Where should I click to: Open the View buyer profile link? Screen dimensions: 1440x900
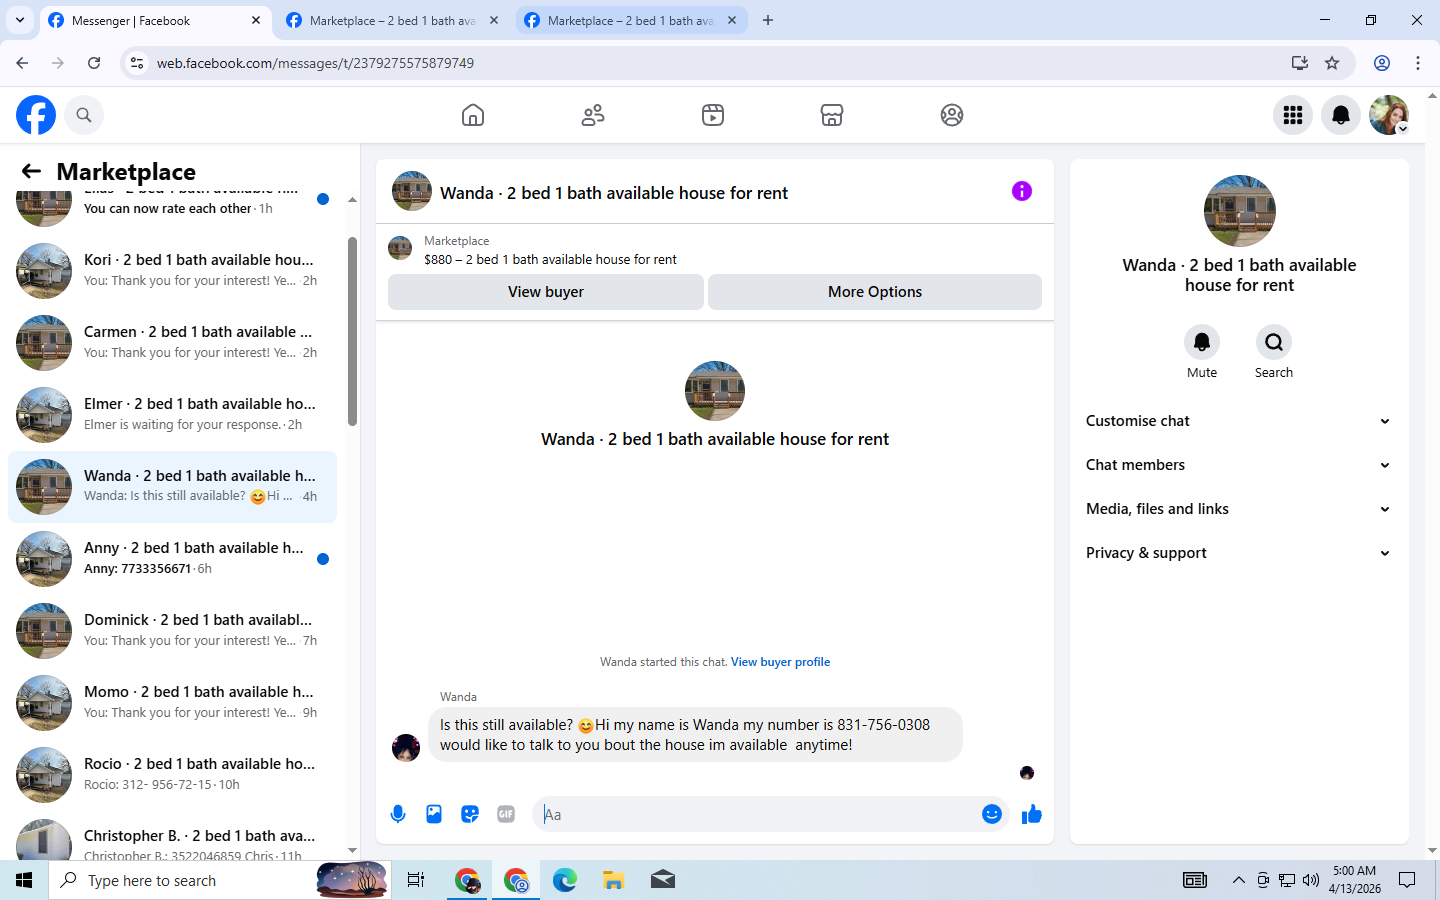pyautogui.click(x=780, y=662)
